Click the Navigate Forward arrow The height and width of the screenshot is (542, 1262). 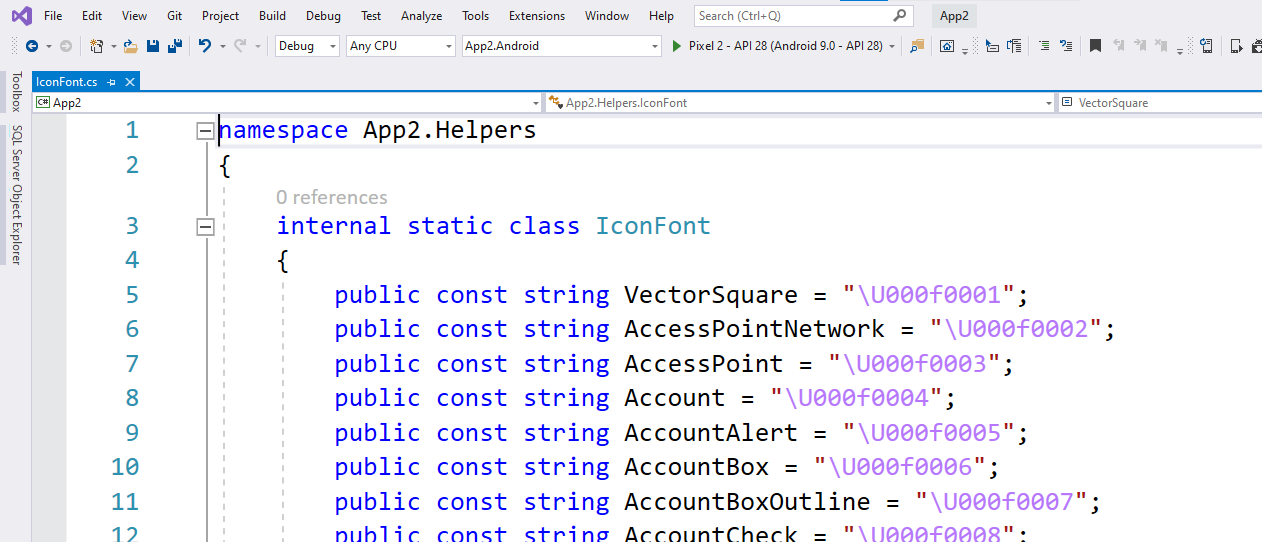click(x=66, y=46)
